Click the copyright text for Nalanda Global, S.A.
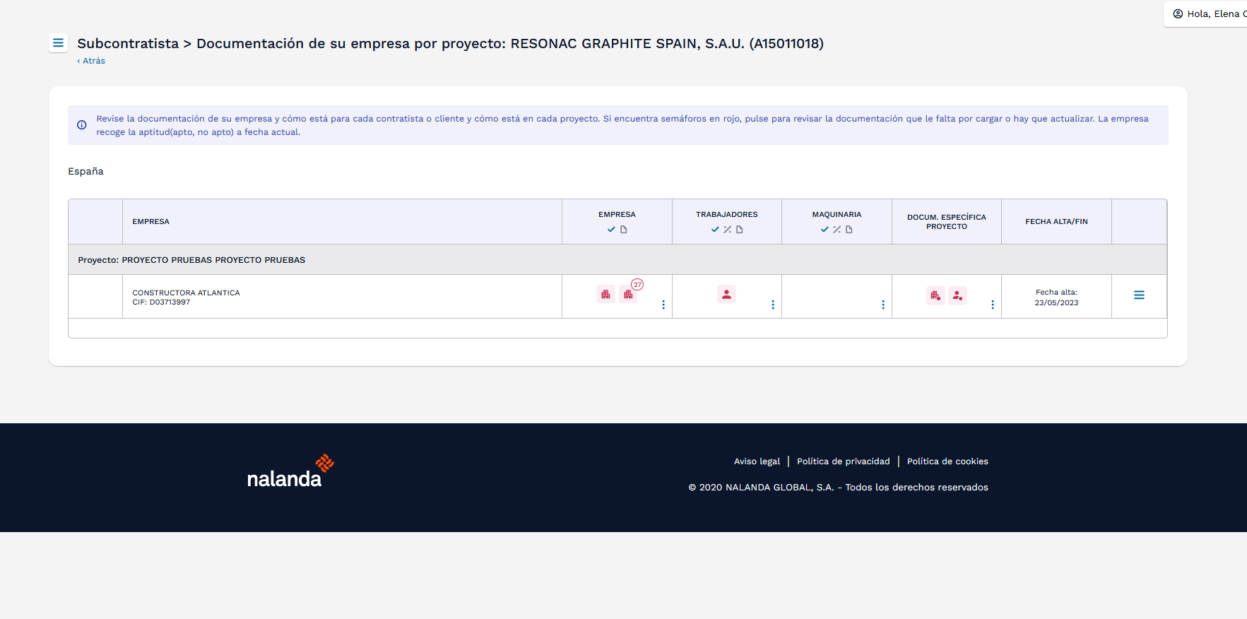This screenshot has height=619, width=1247. click(838, 487)
